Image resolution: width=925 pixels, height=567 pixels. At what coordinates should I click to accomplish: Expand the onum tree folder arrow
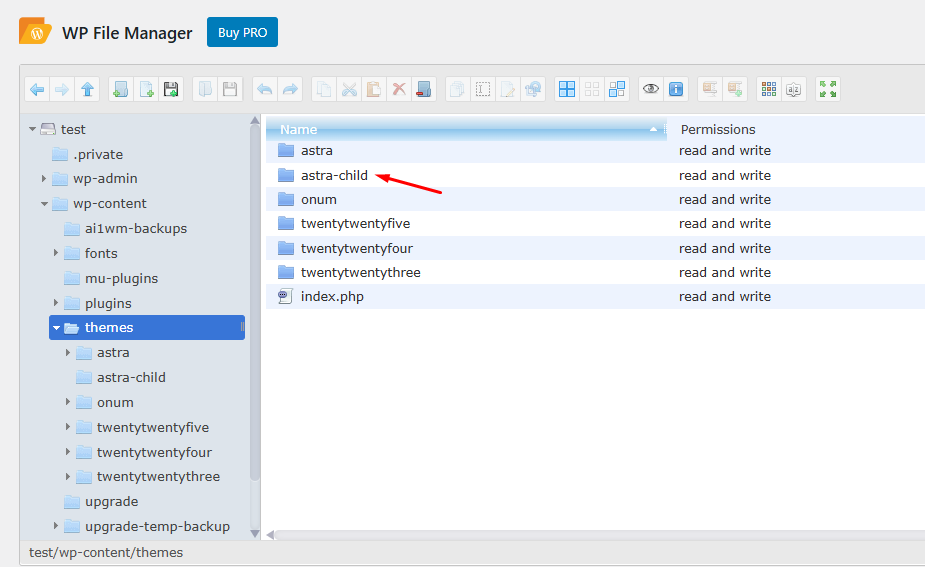(x=68, y=402)
